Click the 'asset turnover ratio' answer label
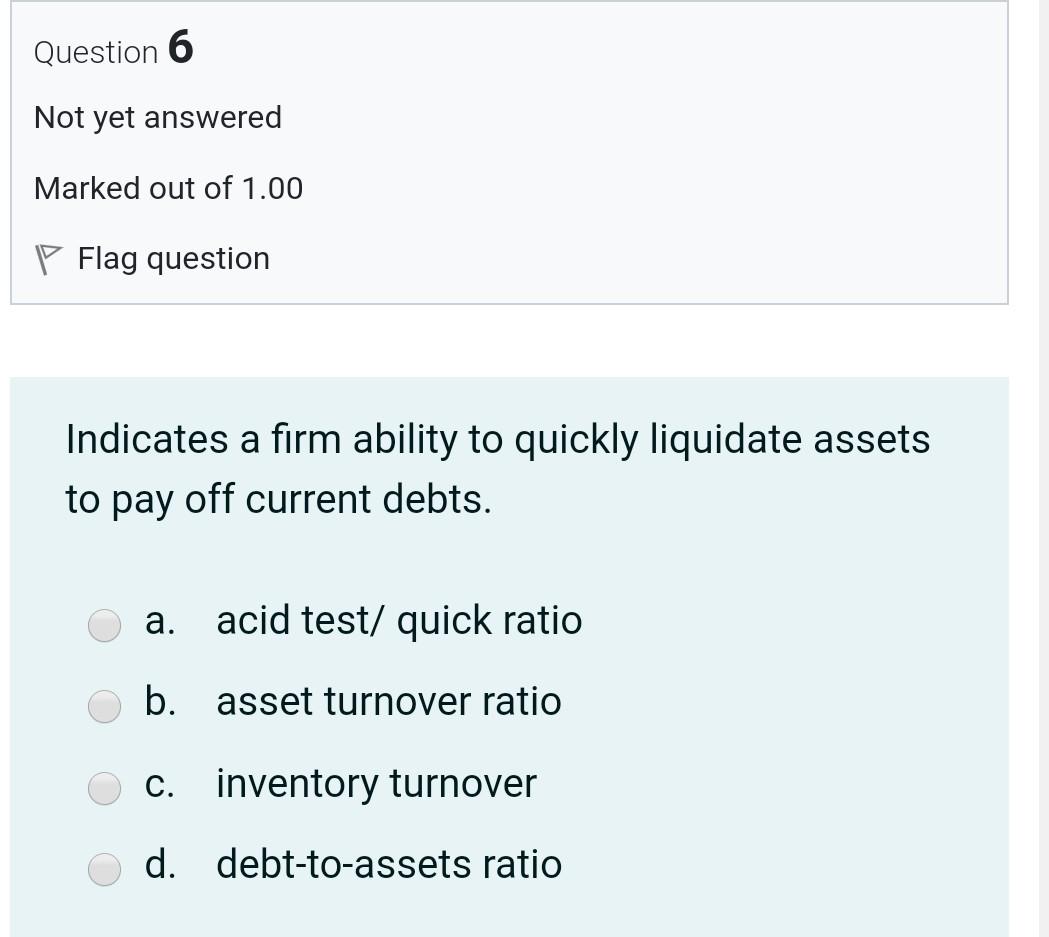Image resolution: width=1049 pixels, height=937 pixels. pos(388,702)
